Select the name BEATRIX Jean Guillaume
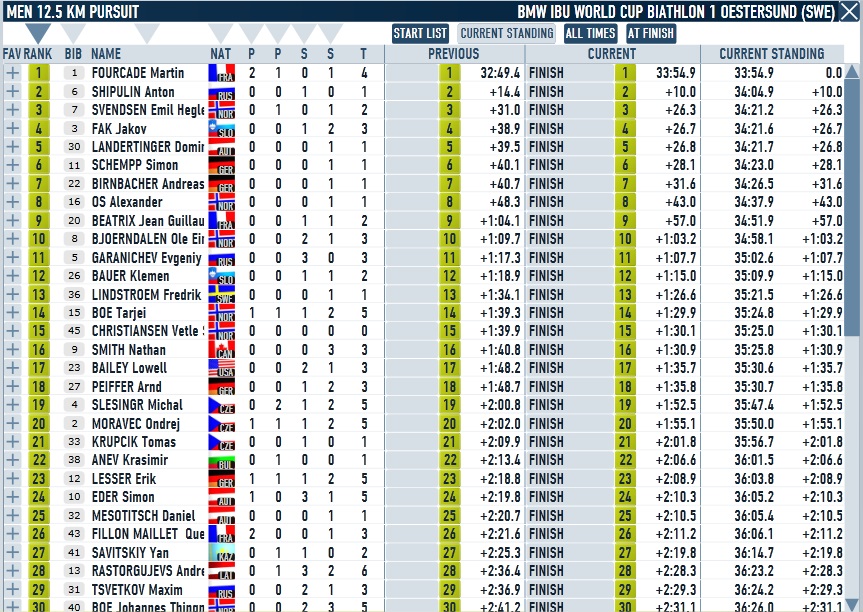This screenshot has width=863, height=612. pyautogui.click(x=148, y=221)
